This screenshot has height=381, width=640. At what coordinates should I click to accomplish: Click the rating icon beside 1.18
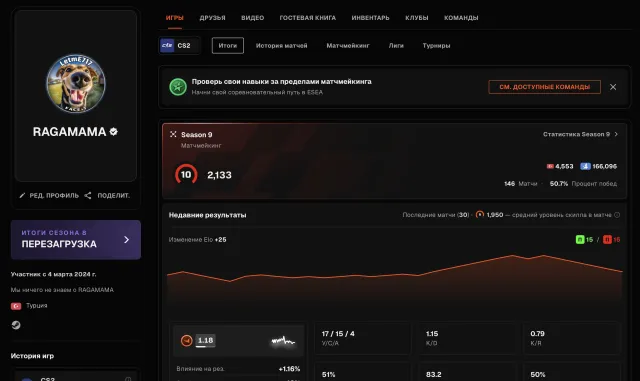point(187,341)
